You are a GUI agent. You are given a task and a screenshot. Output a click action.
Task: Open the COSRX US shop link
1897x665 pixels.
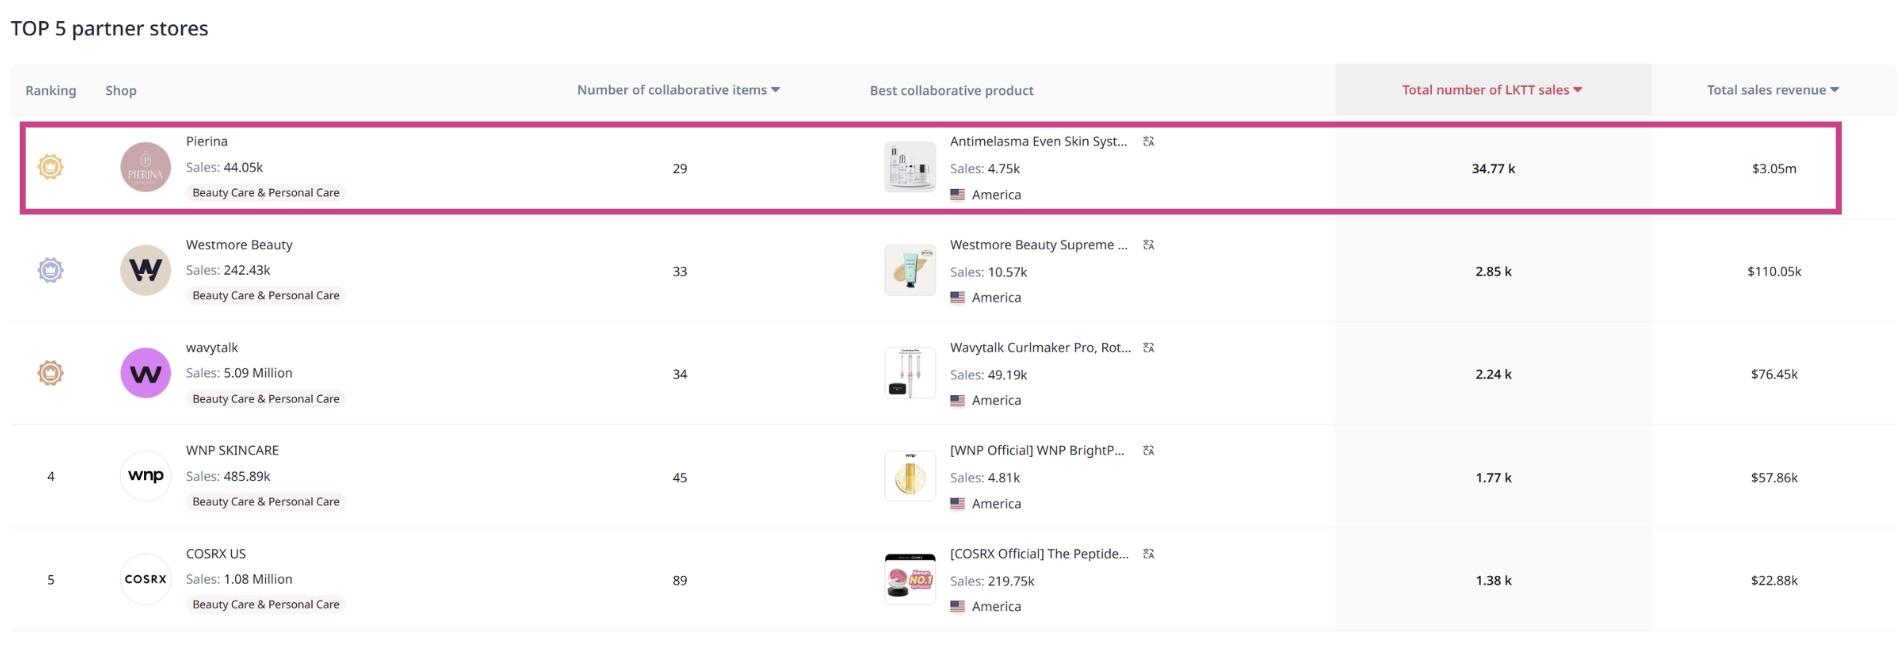[216, 553]
